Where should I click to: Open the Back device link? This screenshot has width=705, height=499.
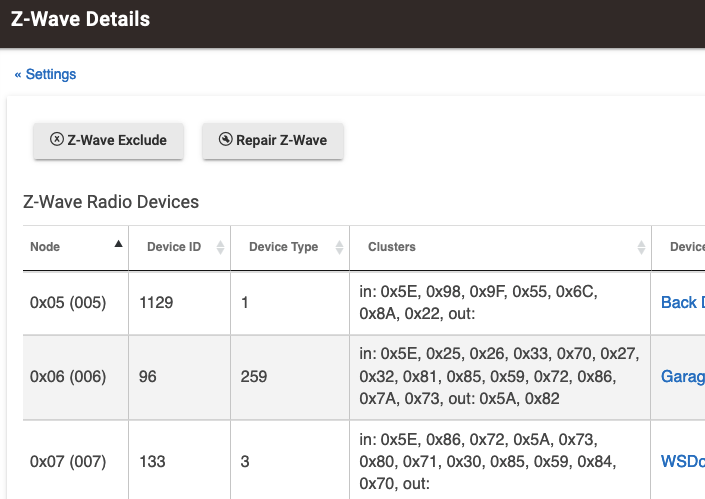(683, 303)
